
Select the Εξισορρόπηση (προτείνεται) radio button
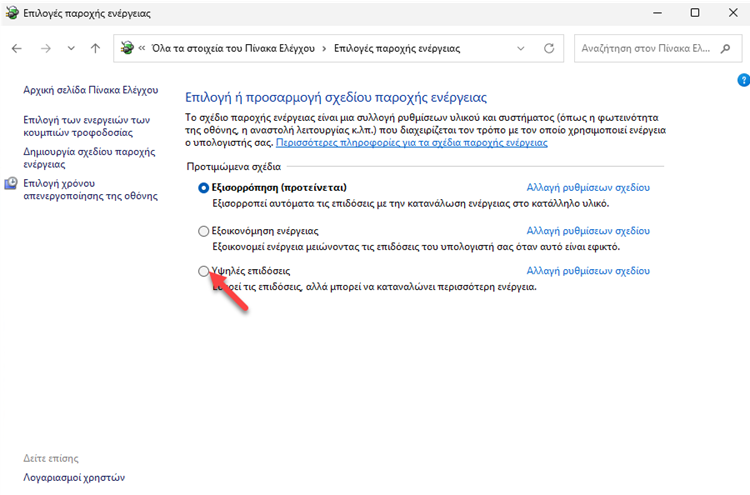click(204, 187)
